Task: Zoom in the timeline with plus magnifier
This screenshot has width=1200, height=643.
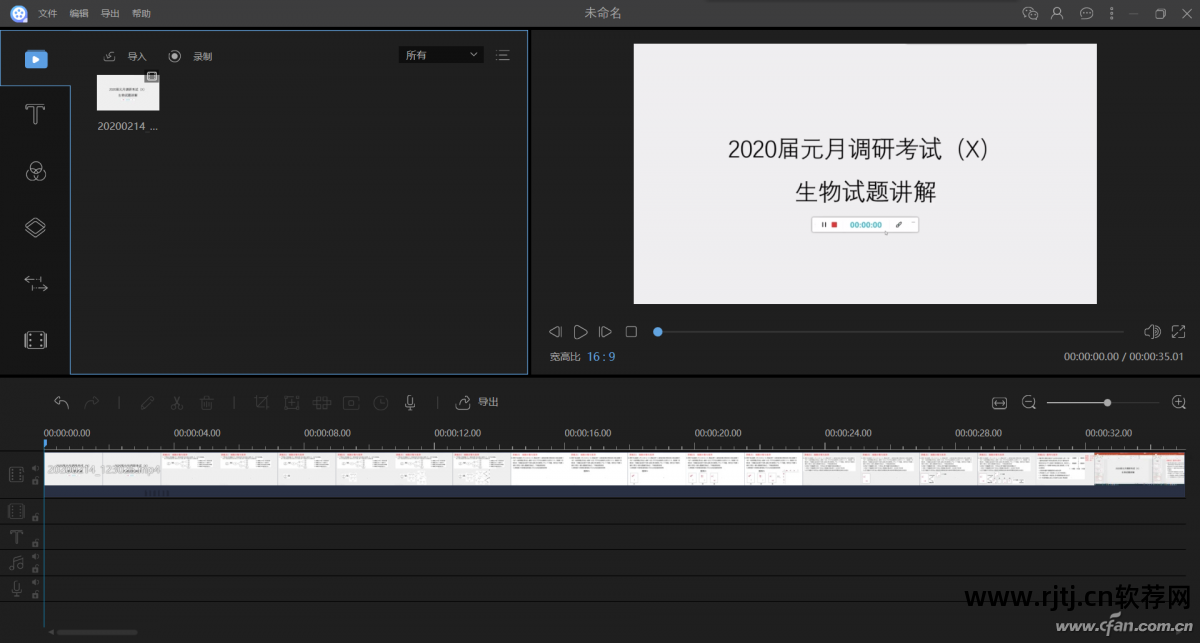Action: [x=1179, y=402]
